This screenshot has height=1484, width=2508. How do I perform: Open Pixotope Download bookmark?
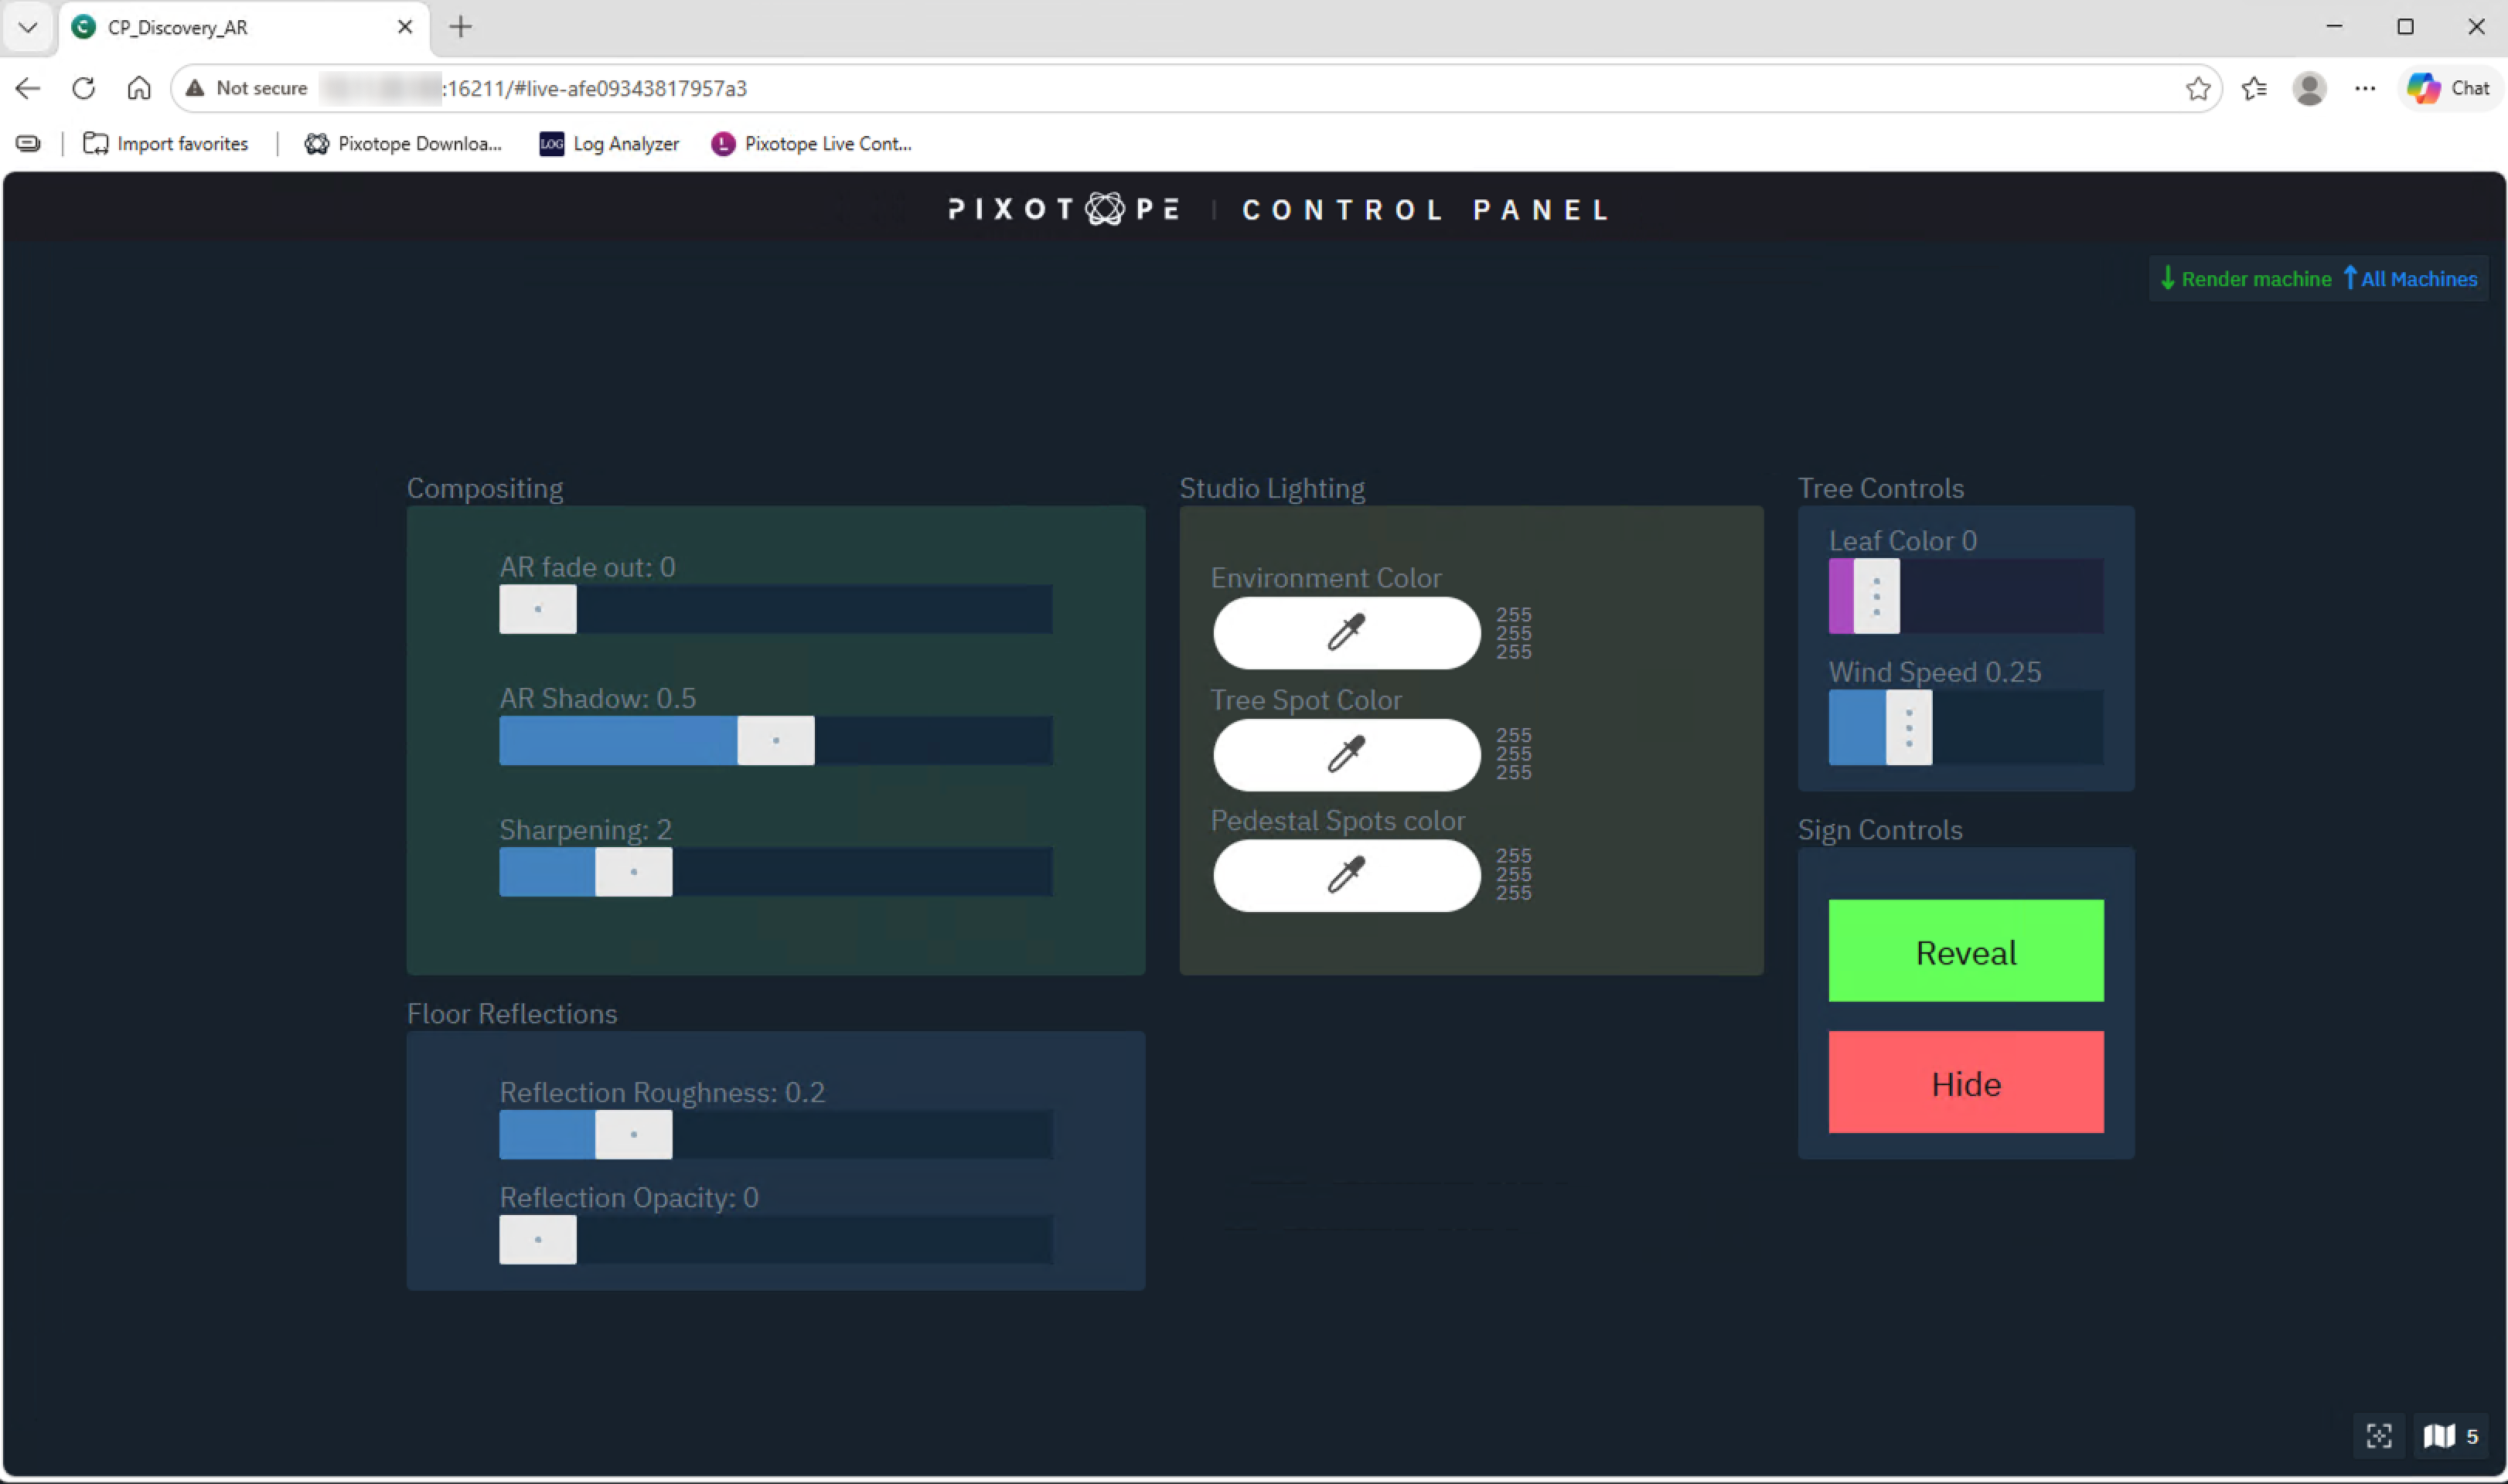(403, 144)
